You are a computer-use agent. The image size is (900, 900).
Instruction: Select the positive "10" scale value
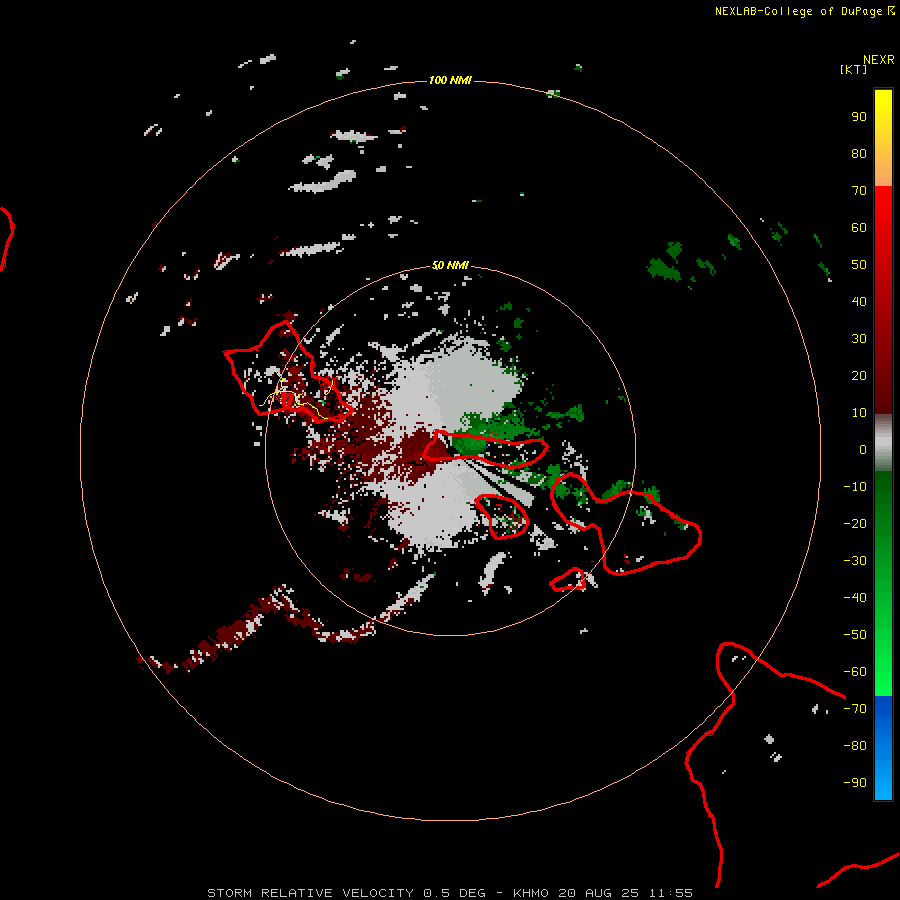point(859,413)
